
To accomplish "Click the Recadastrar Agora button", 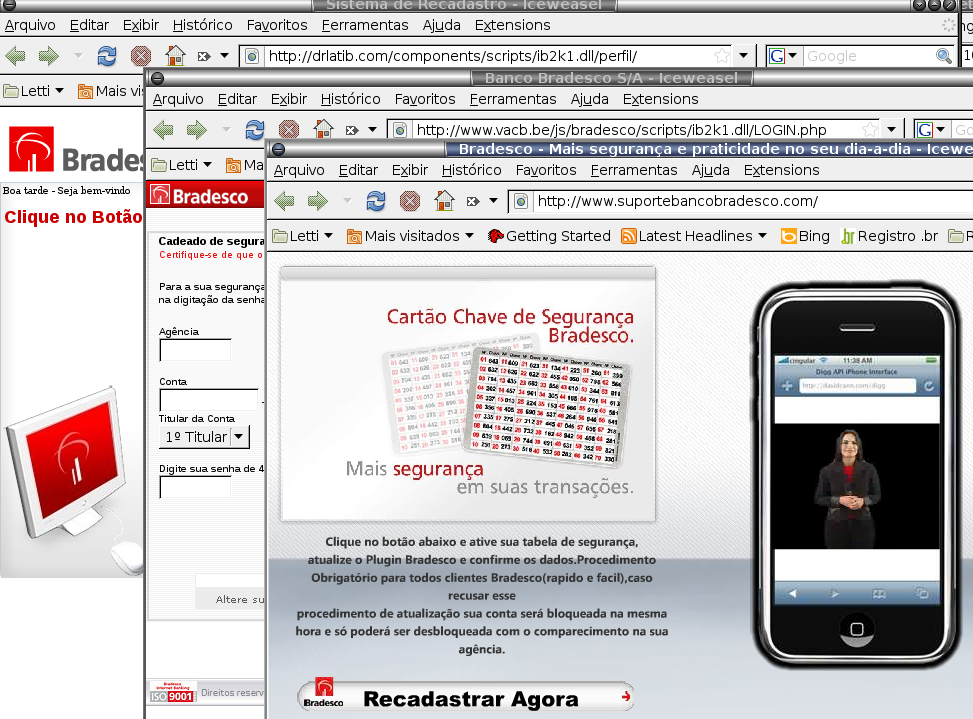I will click(x=465, y=696).
